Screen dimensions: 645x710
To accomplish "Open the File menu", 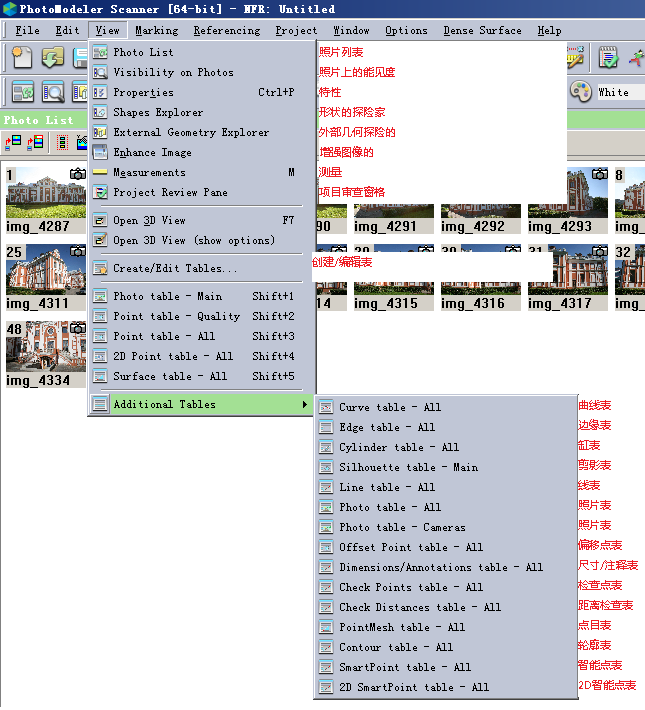I will tap(27, 30).
